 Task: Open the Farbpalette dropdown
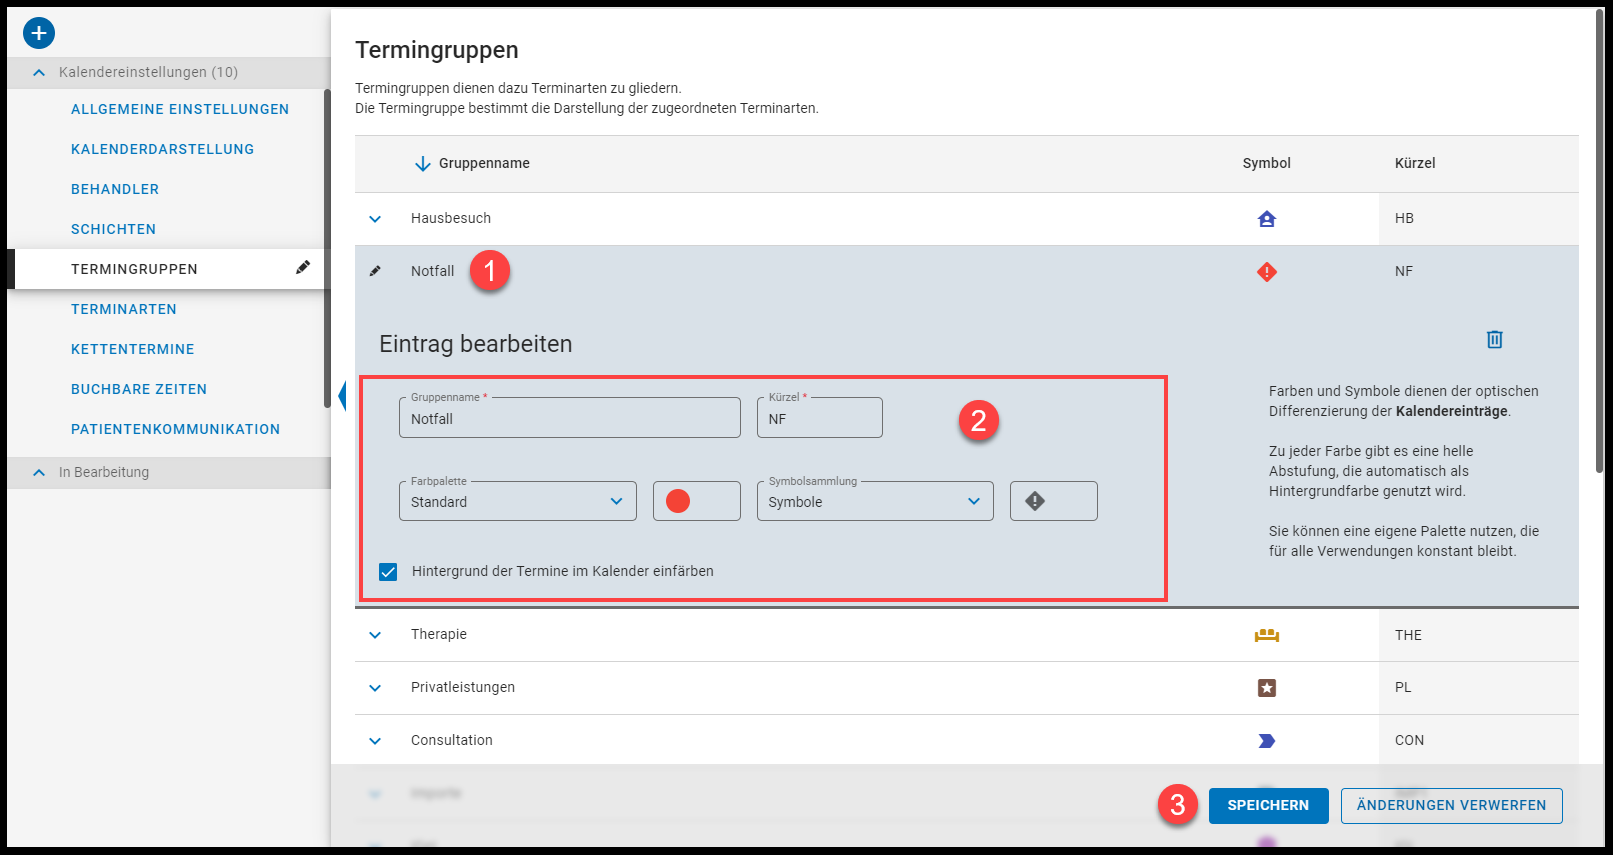(x=517, y=501)
